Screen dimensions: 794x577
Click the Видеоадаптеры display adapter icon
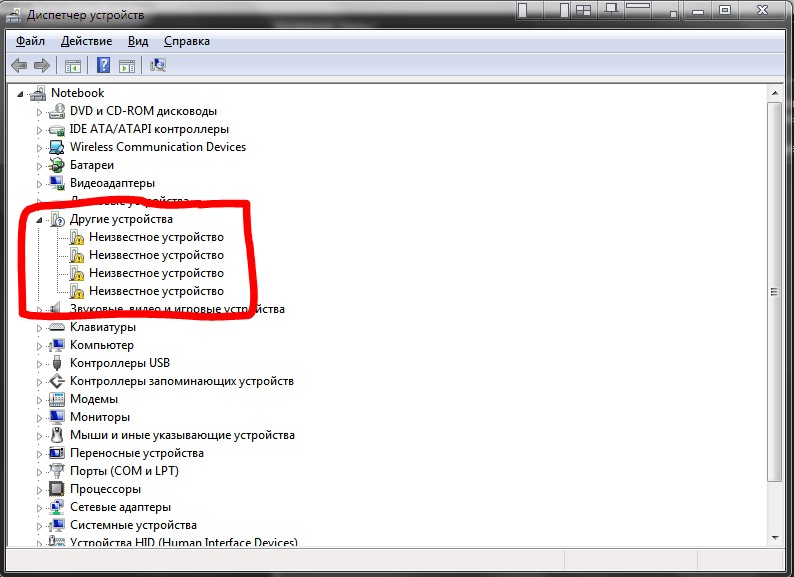57,183
